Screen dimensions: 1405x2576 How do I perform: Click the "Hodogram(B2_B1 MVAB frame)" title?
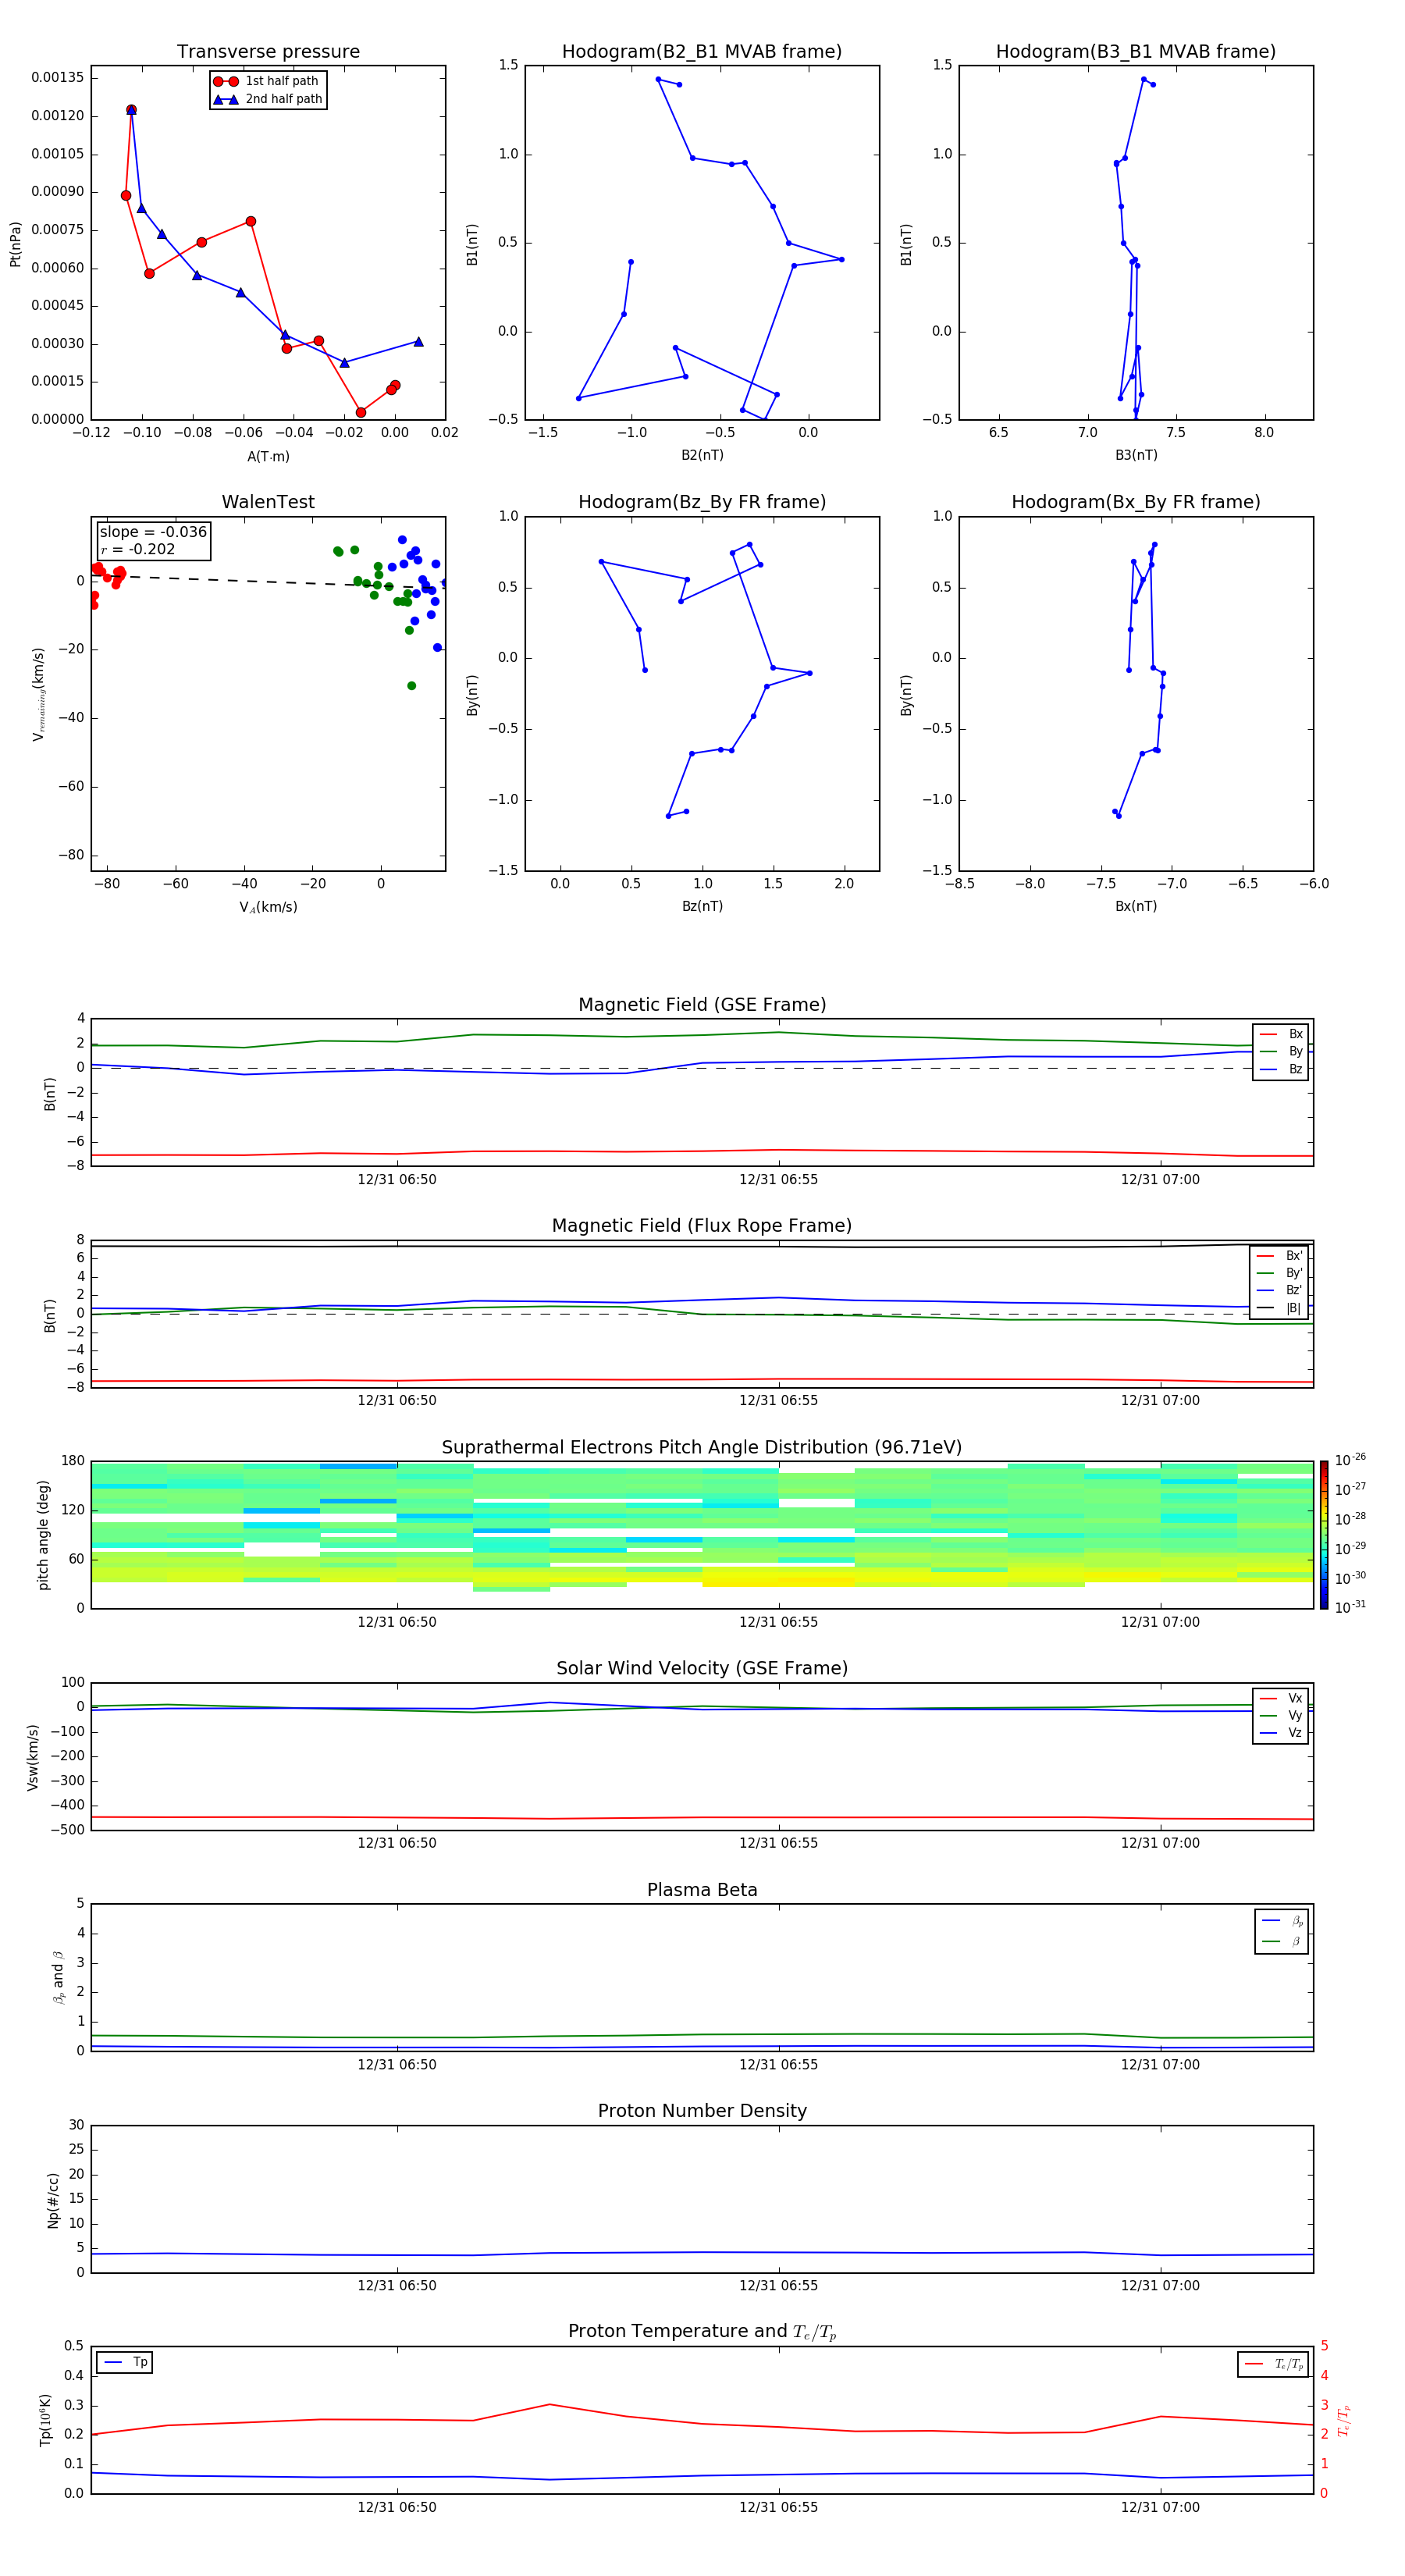tap(702, 51)
